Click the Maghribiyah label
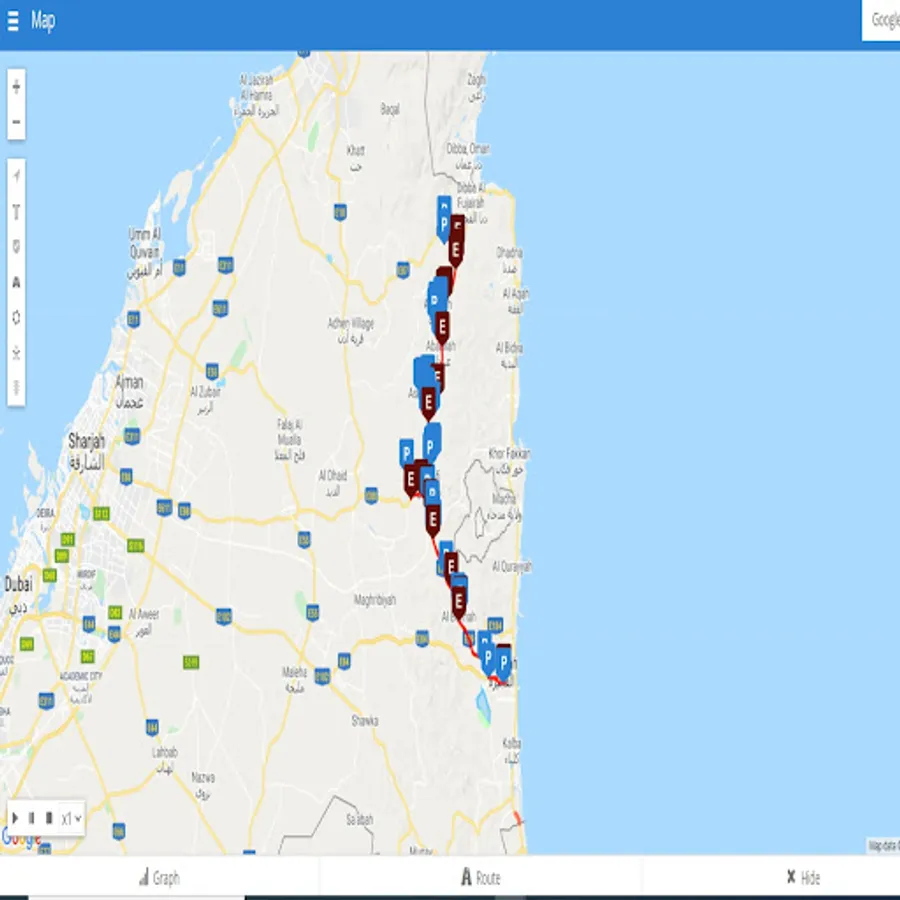This screenshot has height=900, width=900. pyautogui.click(x=375, y=600)
